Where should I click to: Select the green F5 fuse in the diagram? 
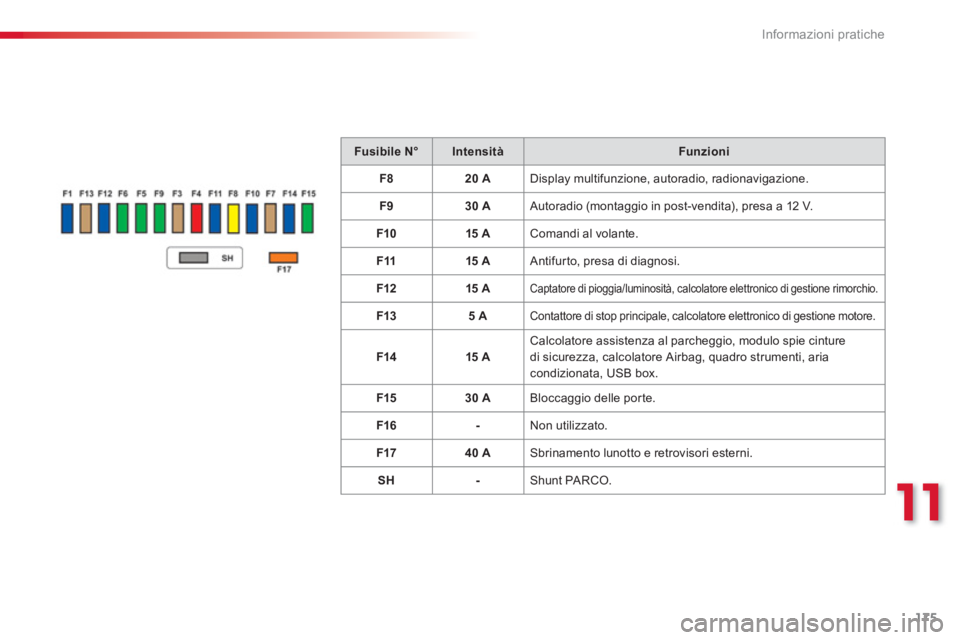(x=141, y=218)
